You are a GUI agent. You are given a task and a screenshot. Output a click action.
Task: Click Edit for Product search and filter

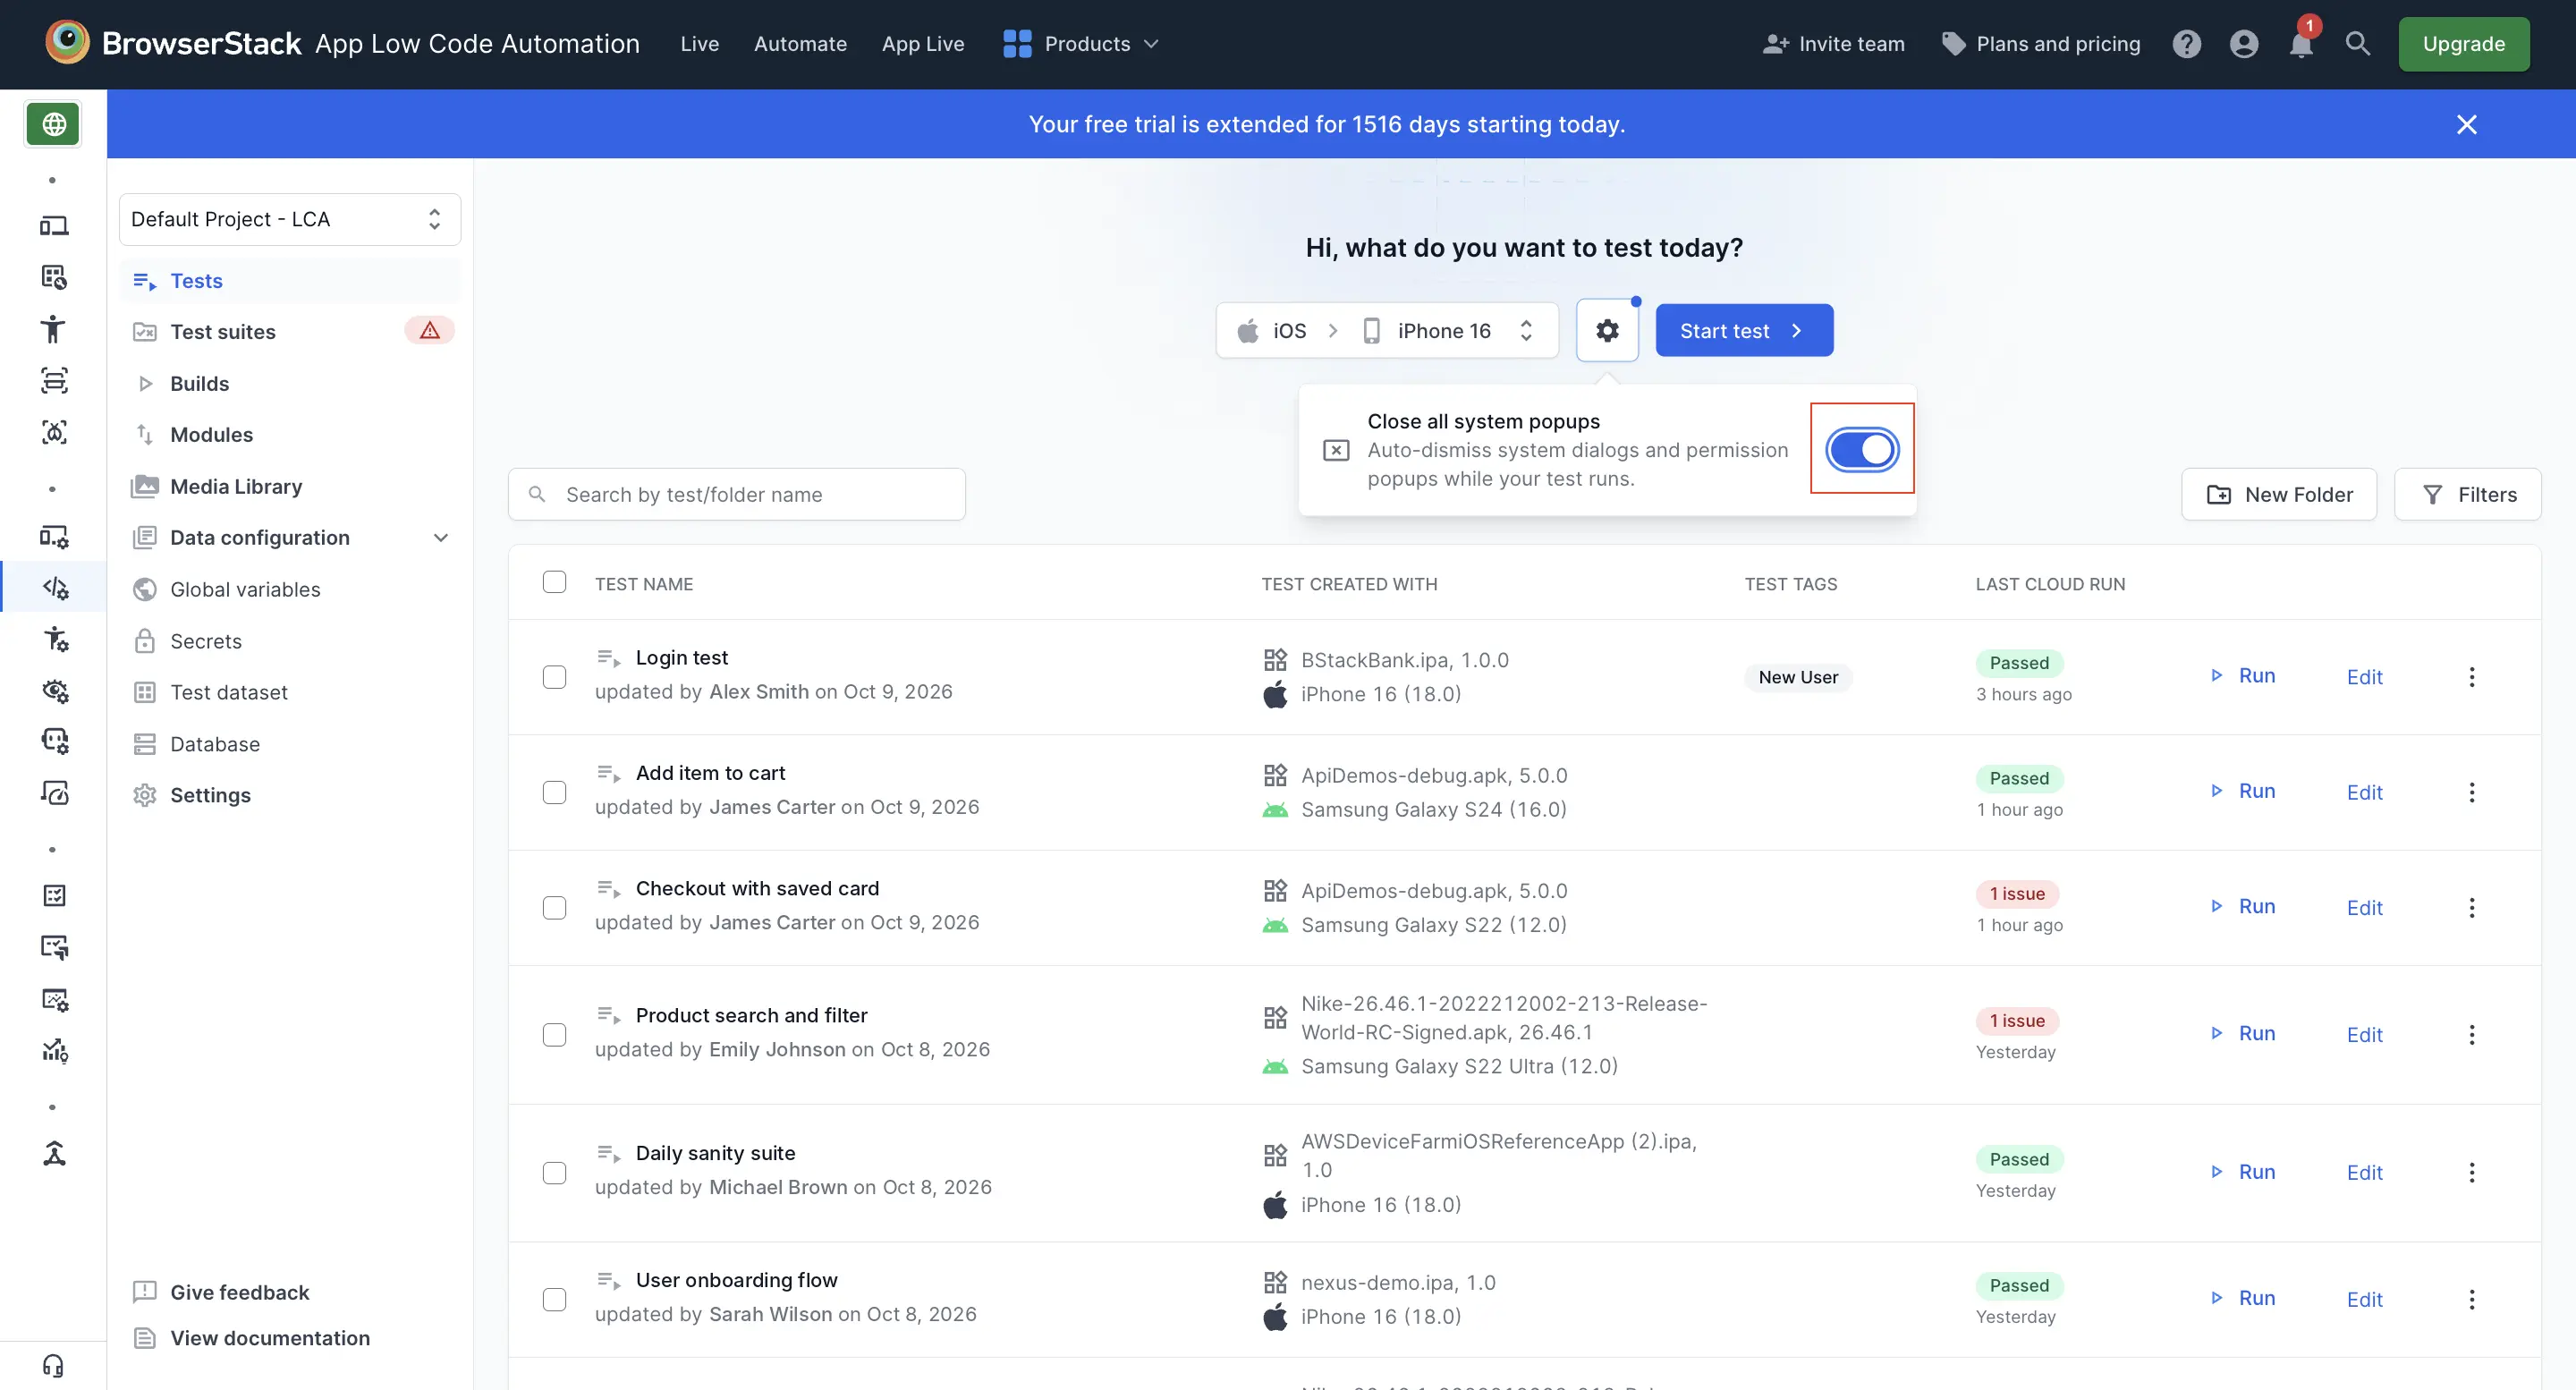coord(2364,1034)
